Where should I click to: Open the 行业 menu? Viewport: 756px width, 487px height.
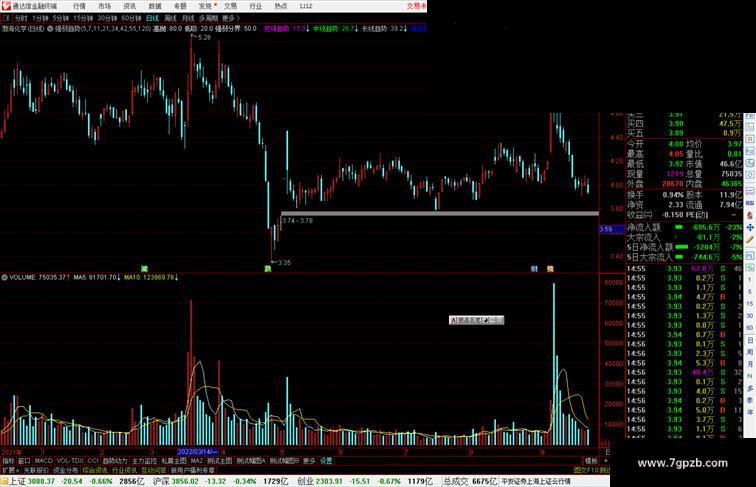(256, 6)
